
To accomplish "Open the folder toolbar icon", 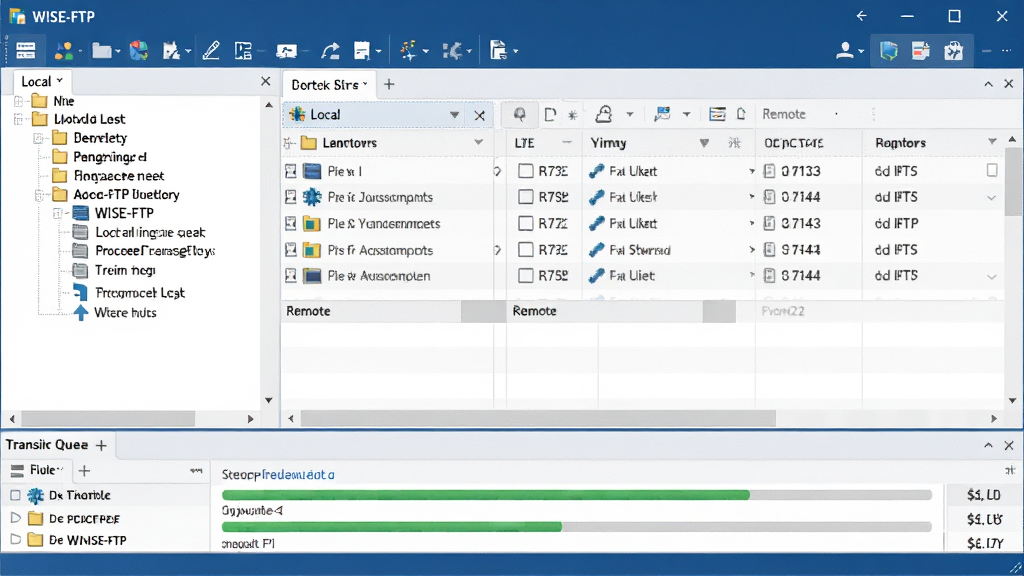I will [101, 50].
